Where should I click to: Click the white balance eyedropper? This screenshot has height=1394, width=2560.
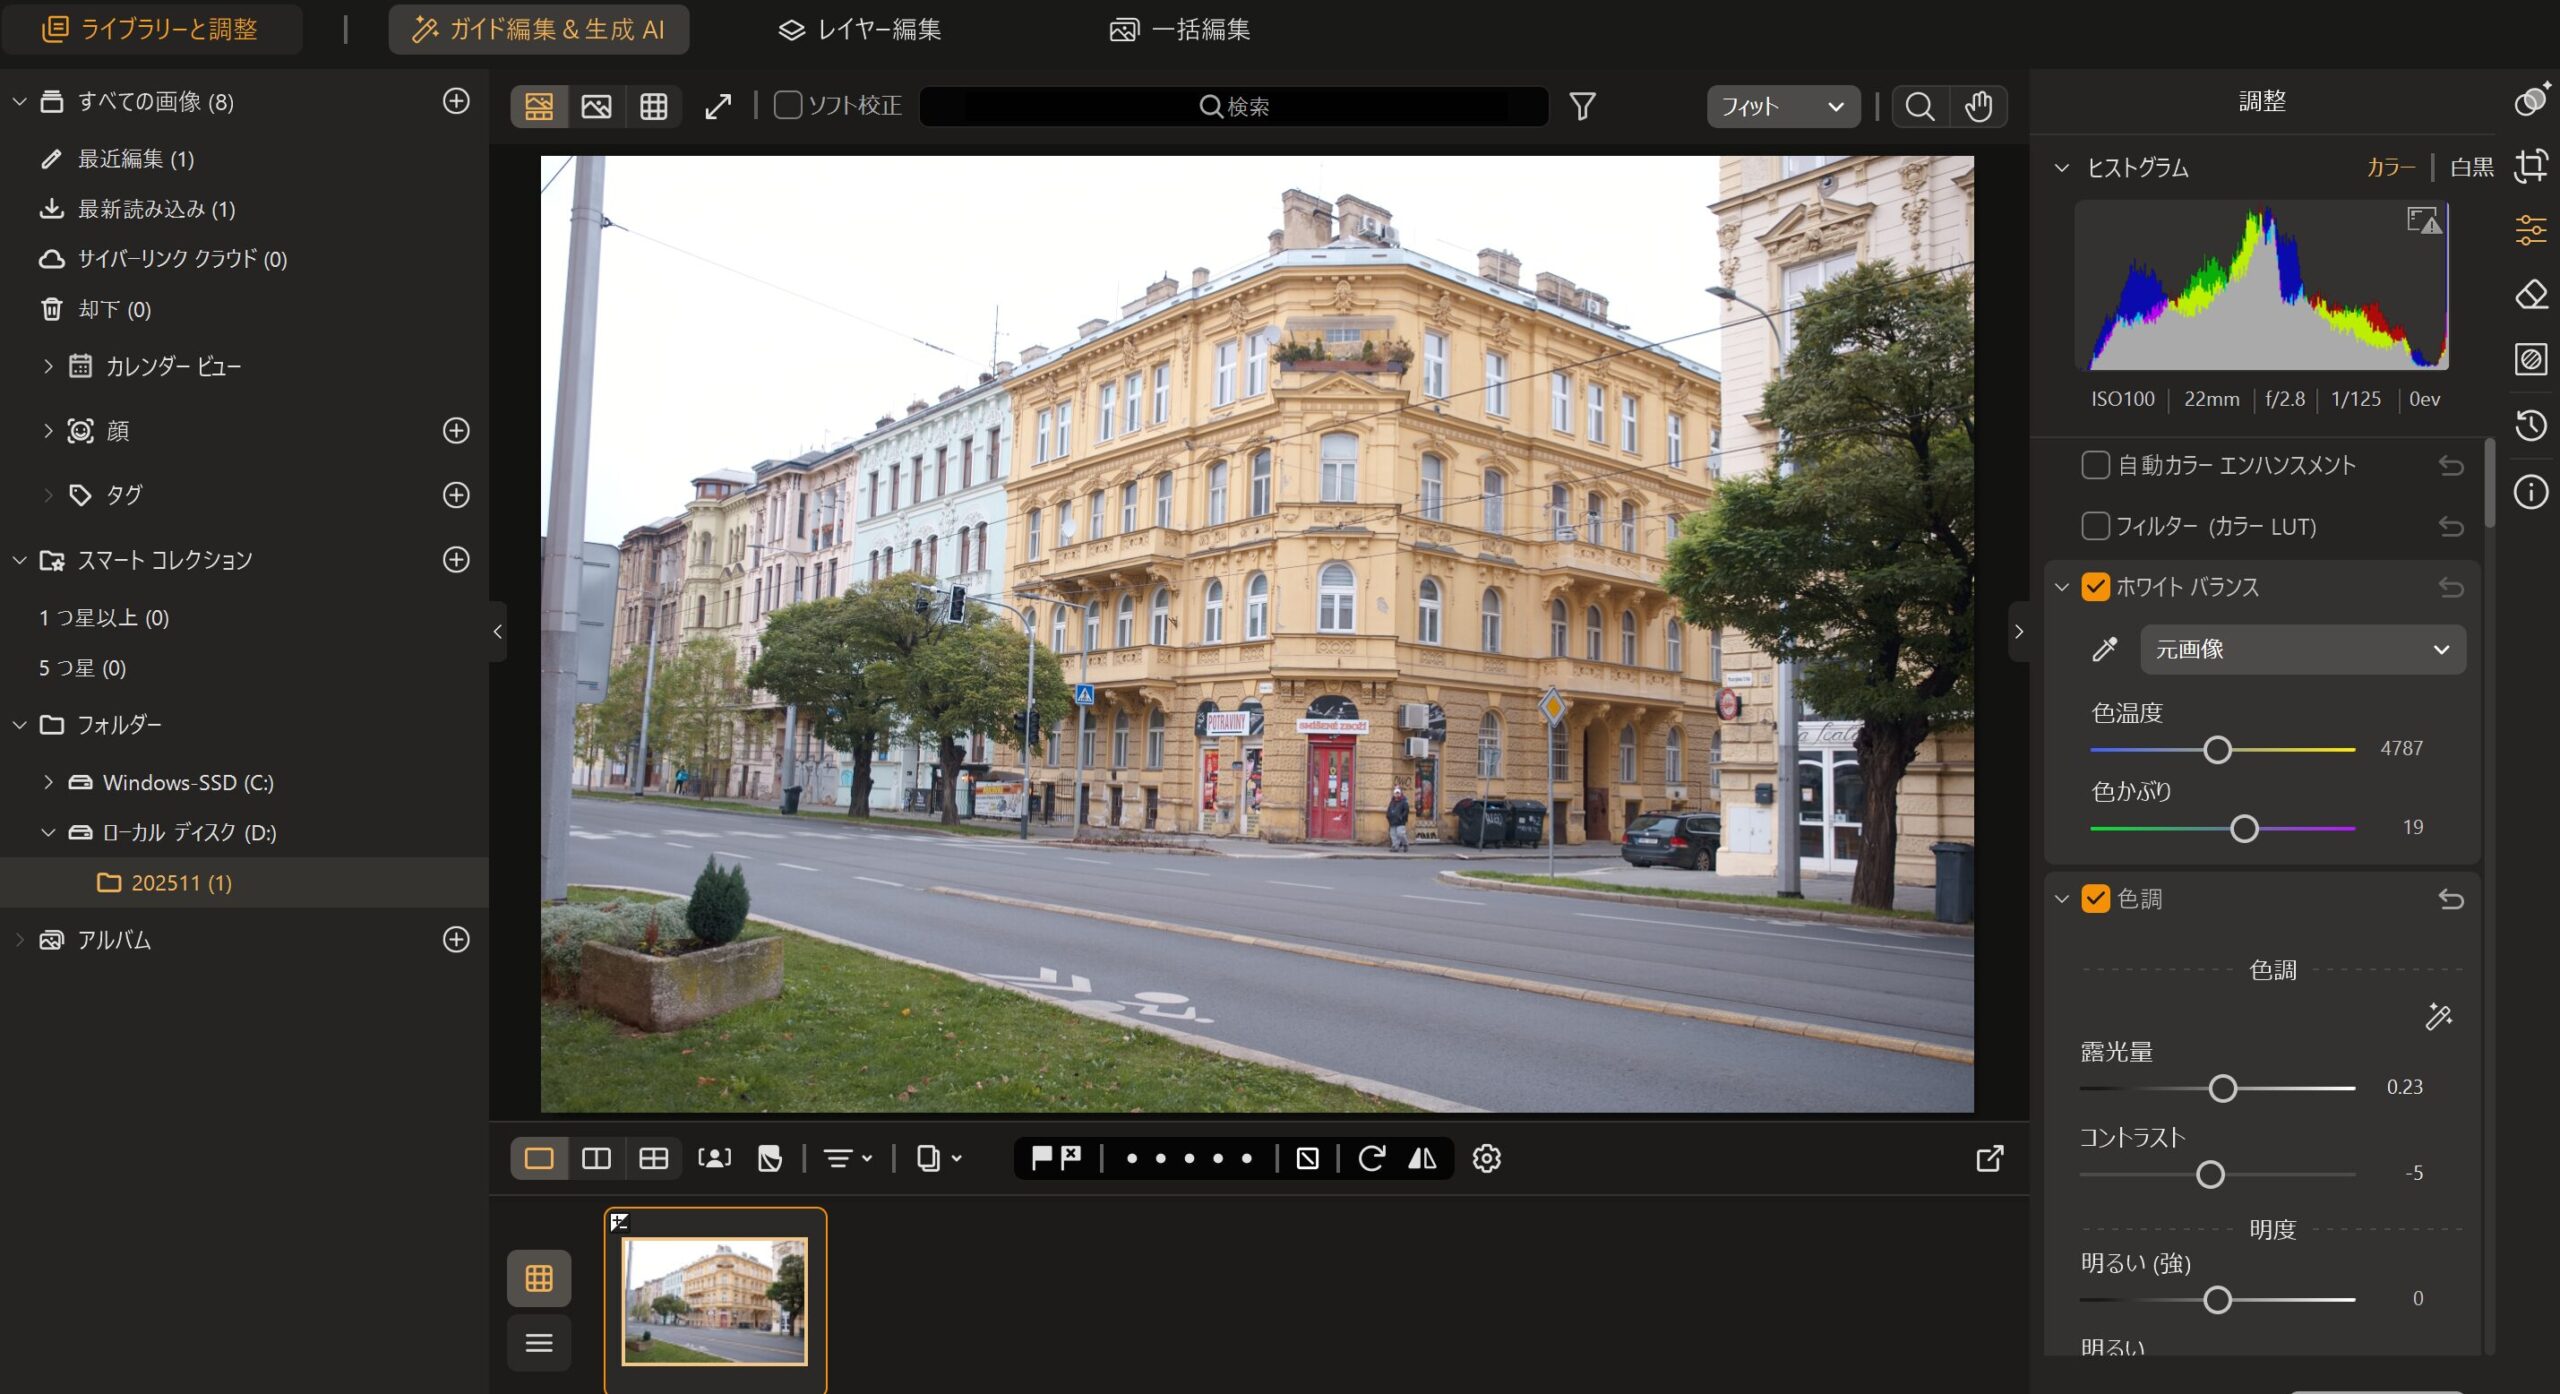2105,649
